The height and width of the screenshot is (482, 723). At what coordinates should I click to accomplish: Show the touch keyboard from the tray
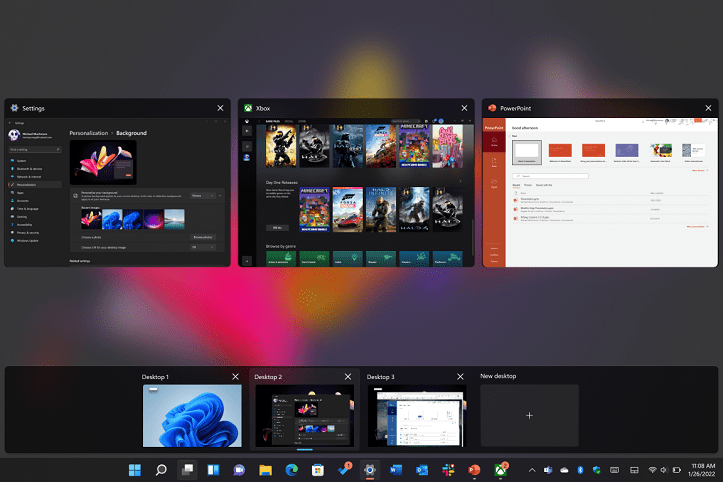615,470
